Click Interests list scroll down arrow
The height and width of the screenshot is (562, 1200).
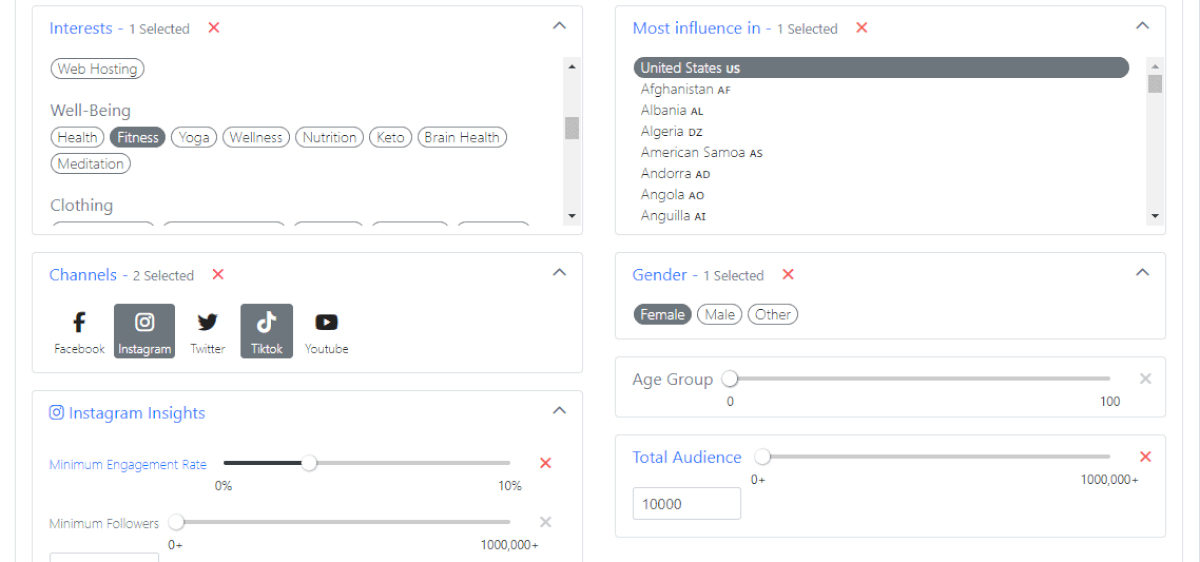click(x=572, y=216)
